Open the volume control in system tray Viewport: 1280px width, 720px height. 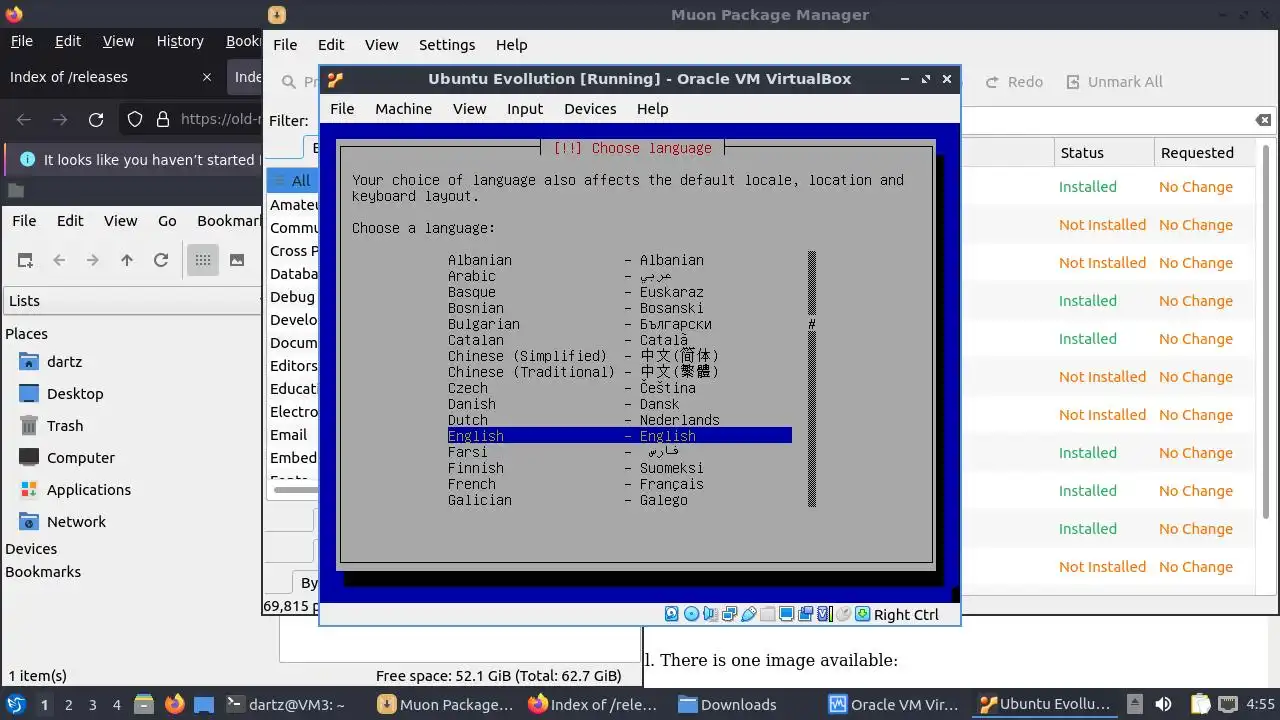coord(1163,704)
